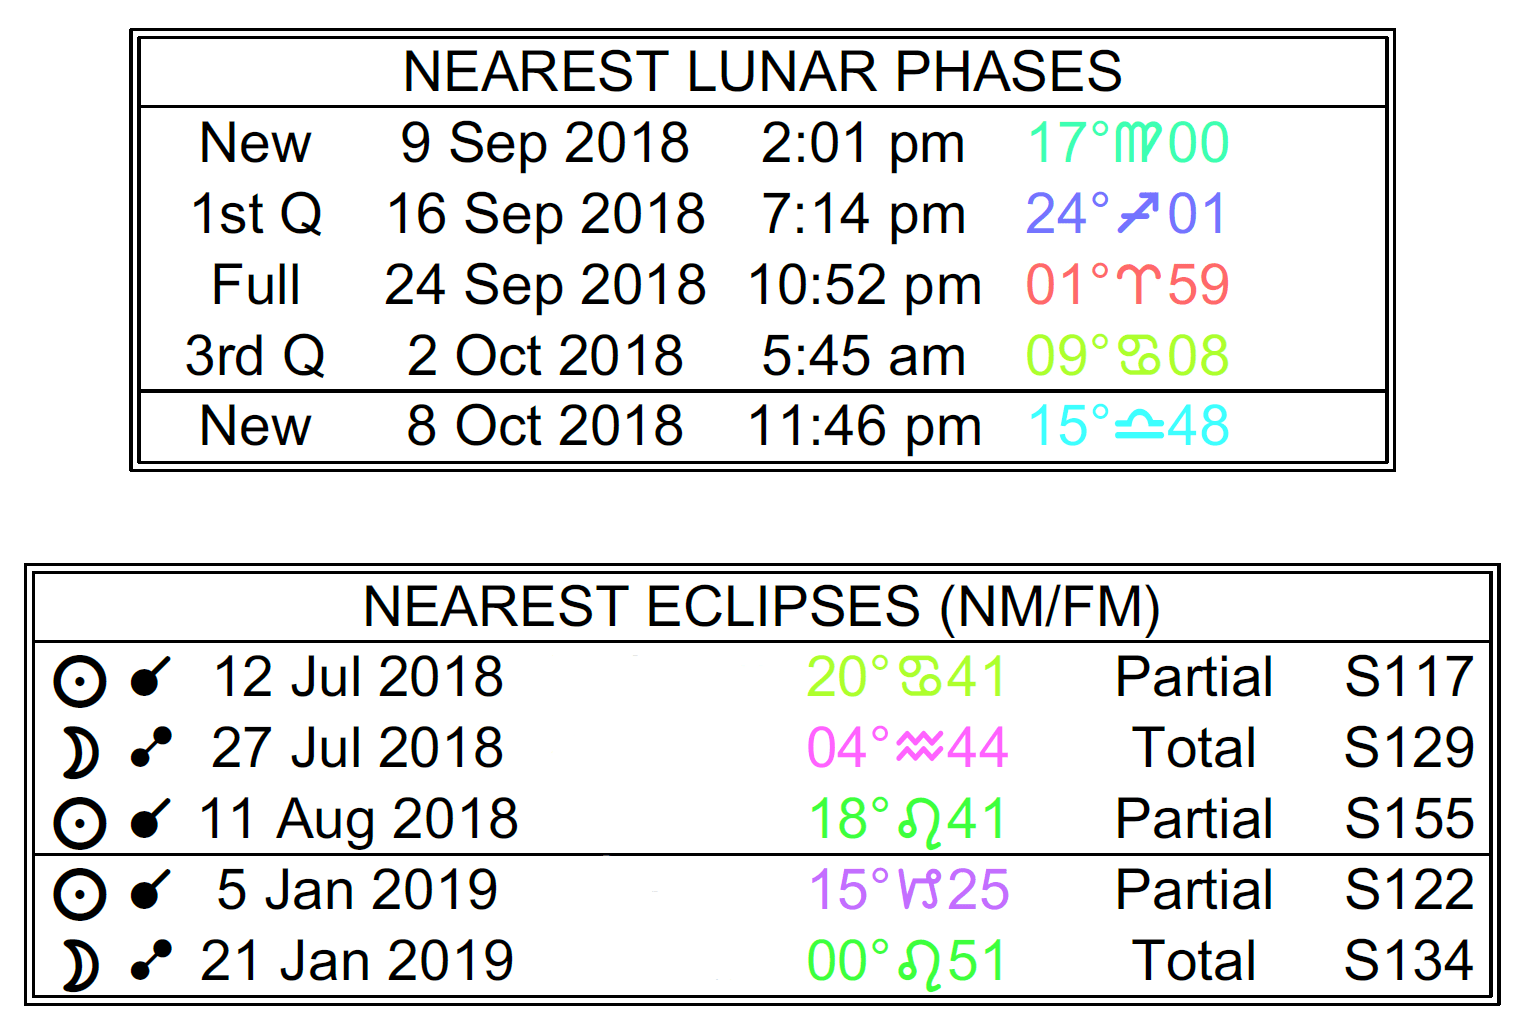
Task: Click the Full moon 24 Sep 2018 date
Action: (x=545, y=285)
